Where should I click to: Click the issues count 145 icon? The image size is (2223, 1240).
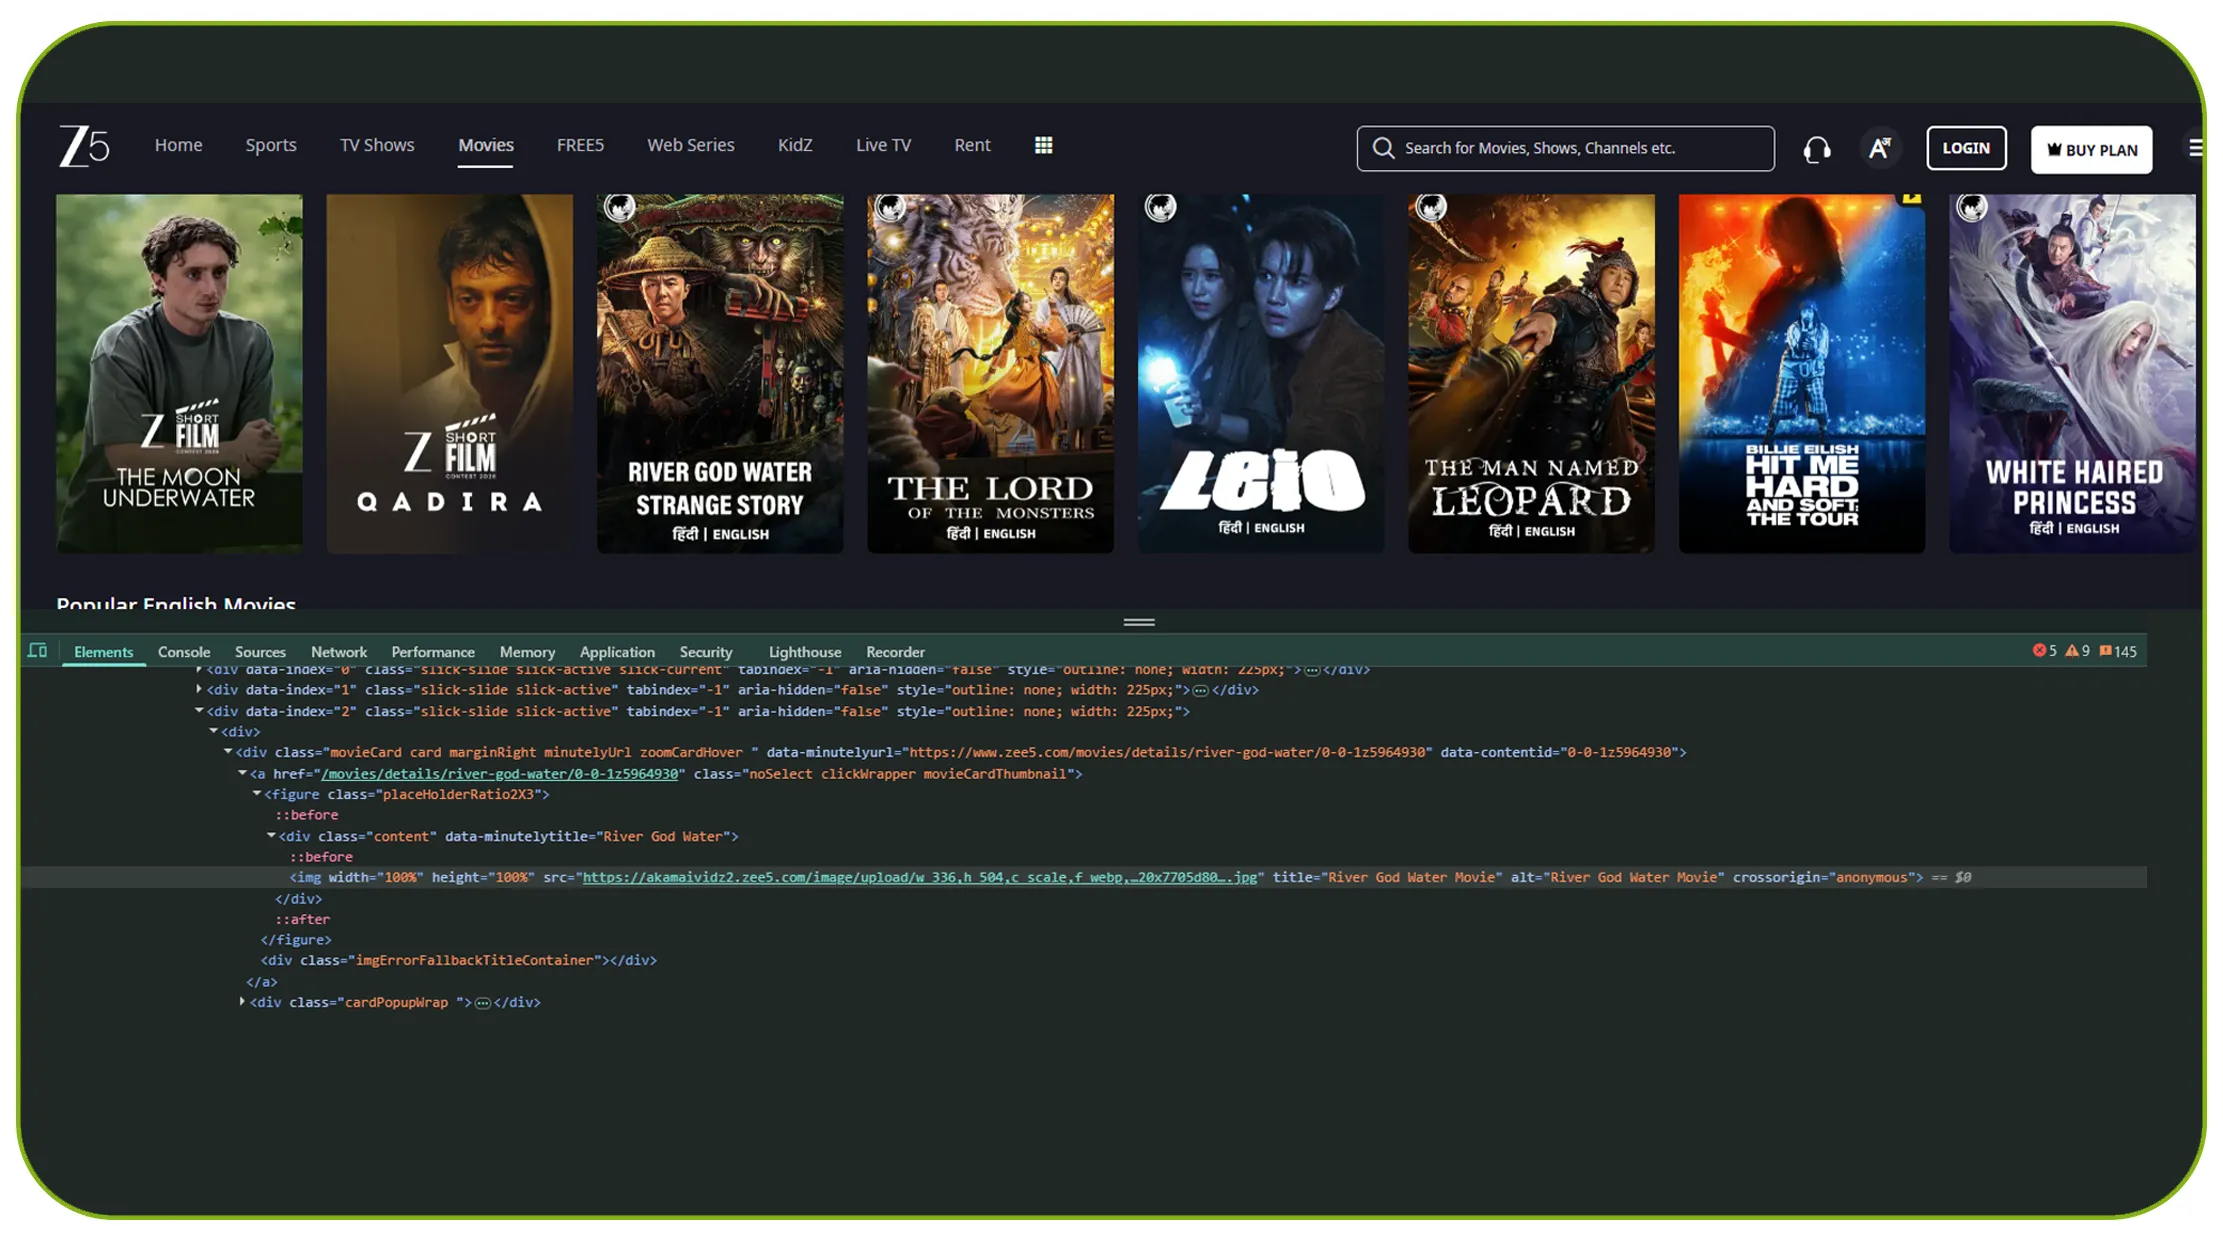pos(2105,651)
